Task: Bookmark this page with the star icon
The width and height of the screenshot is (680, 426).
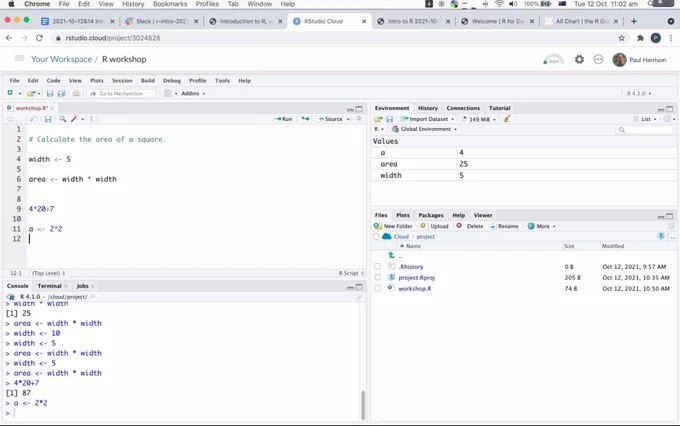Action: (x=621, y=38)
